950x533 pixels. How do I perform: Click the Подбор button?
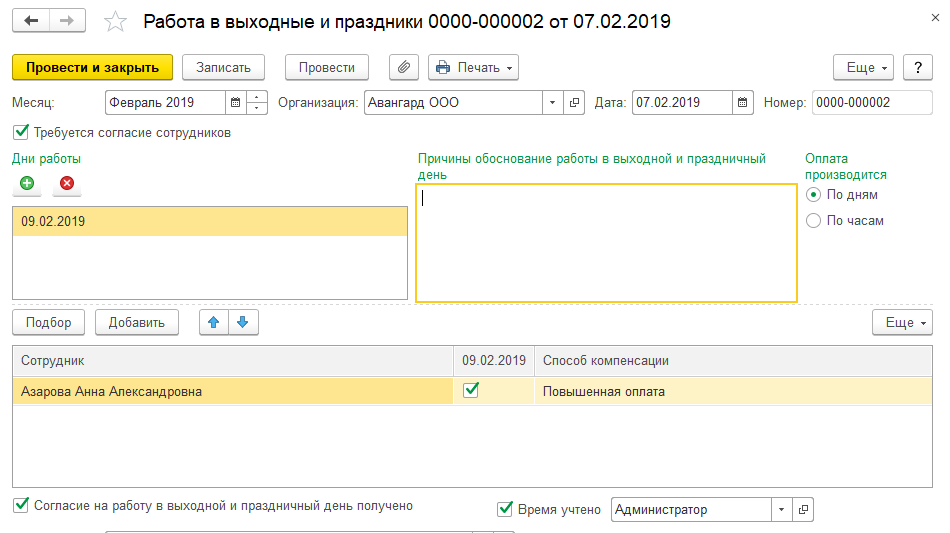[x=48, y=322]
